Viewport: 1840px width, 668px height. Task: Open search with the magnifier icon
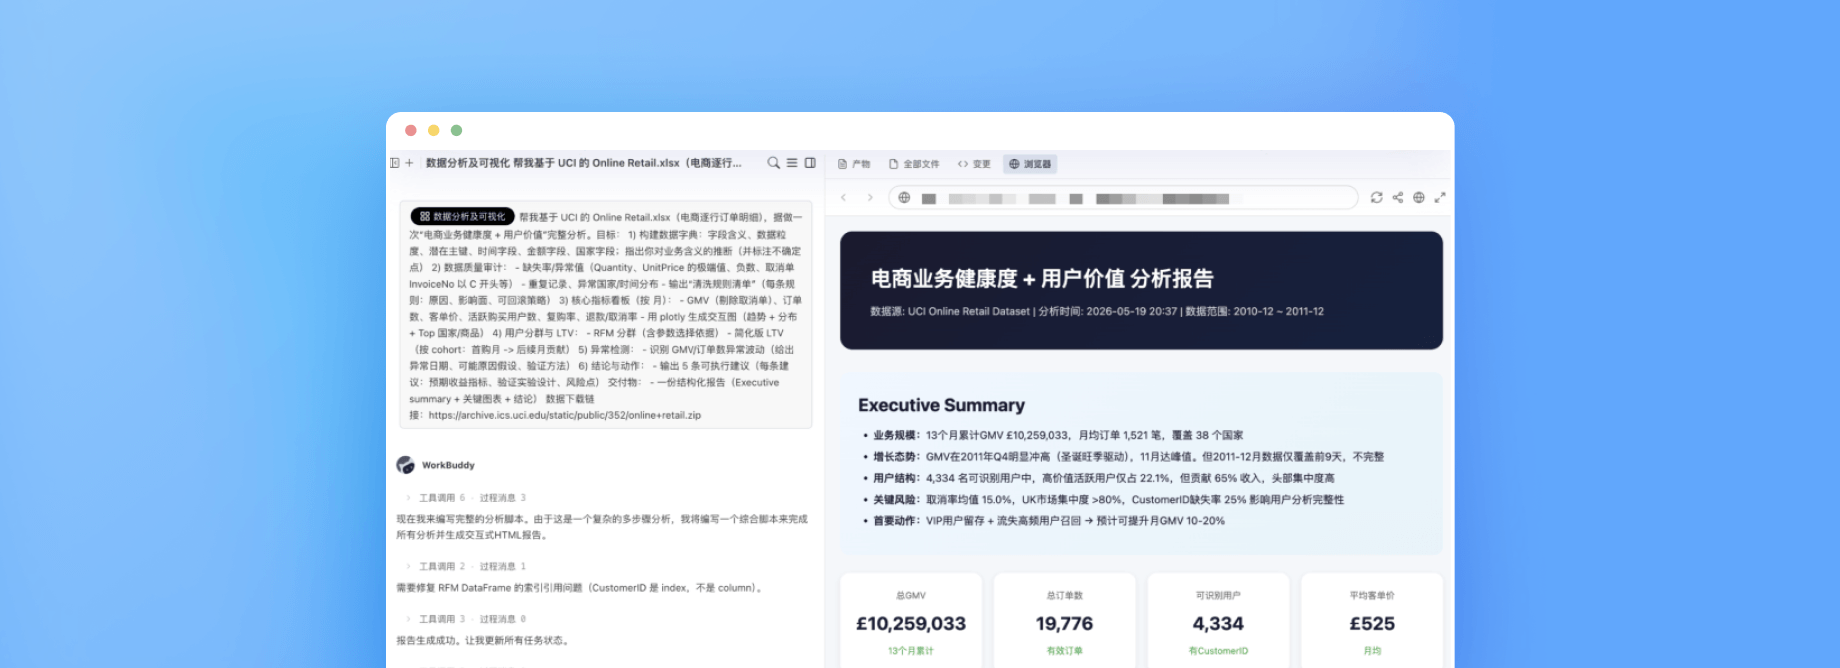(773, 163)
